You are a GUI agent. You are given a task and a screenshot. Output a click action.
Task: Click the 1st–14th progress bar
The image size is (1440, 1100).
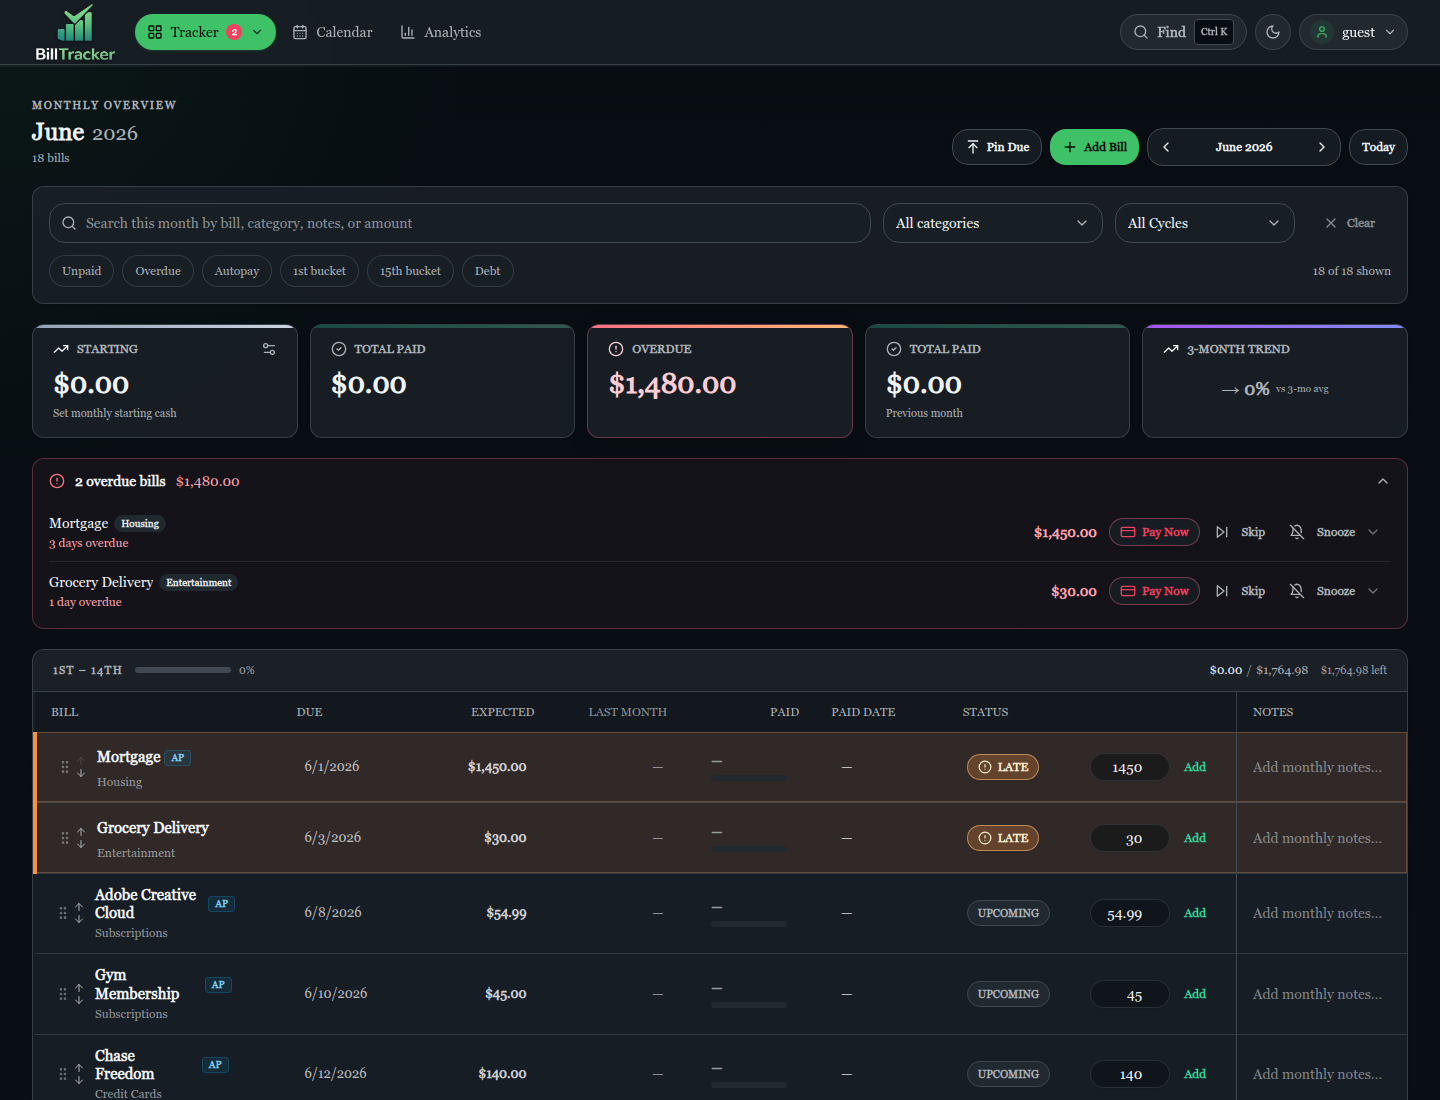coord(183,670)
